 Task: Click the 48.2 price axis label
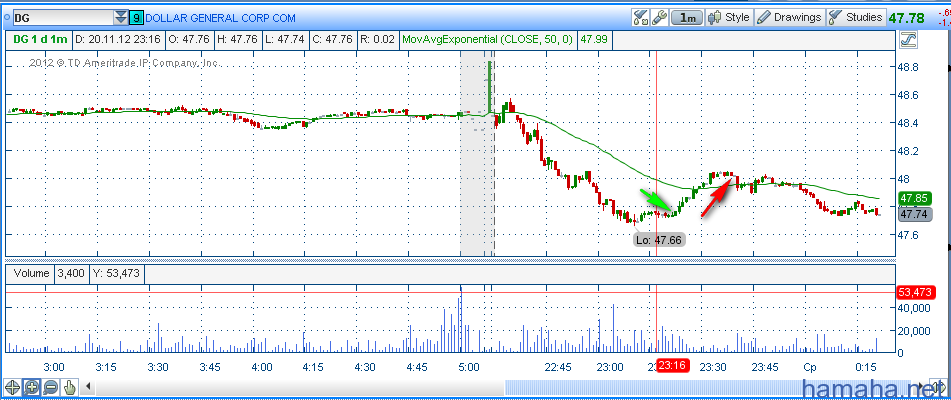click(x=907, y=150)
